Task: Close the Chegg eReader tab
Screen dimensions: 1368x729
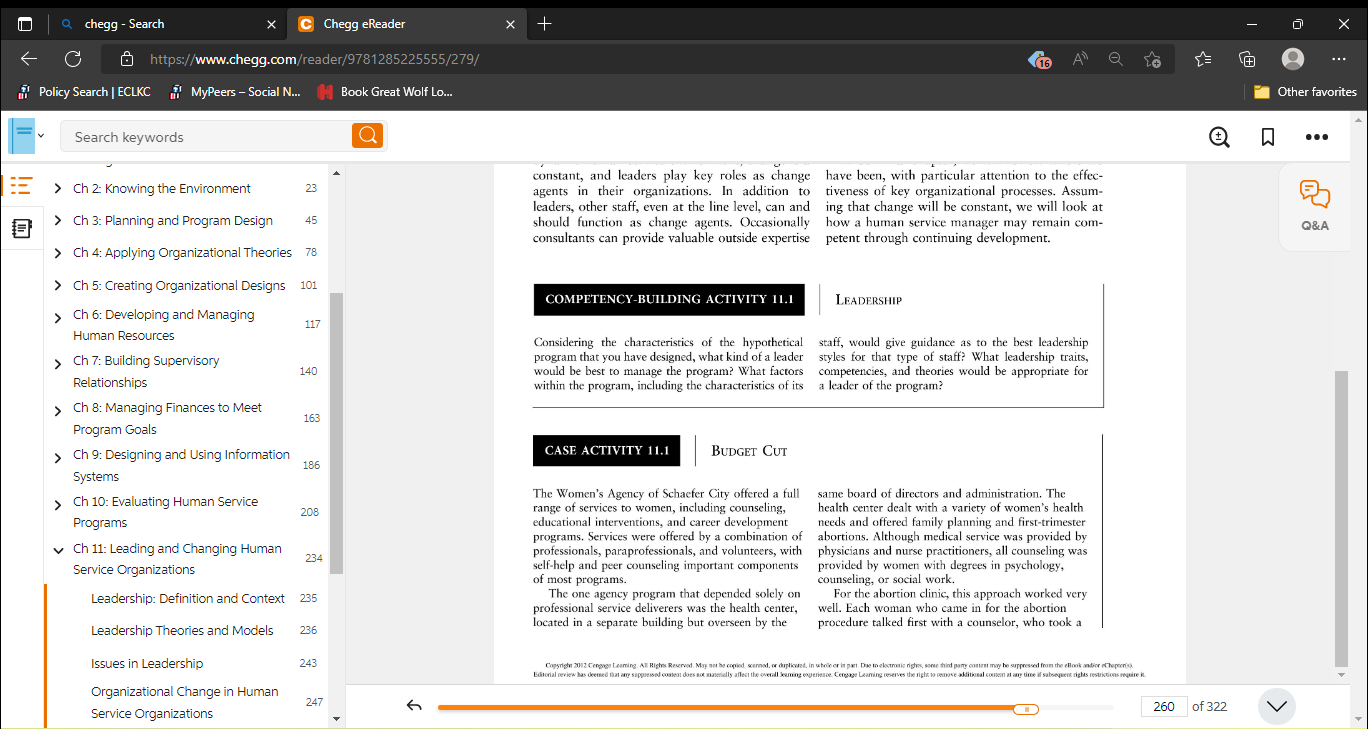Action: [x=510, y=24]
